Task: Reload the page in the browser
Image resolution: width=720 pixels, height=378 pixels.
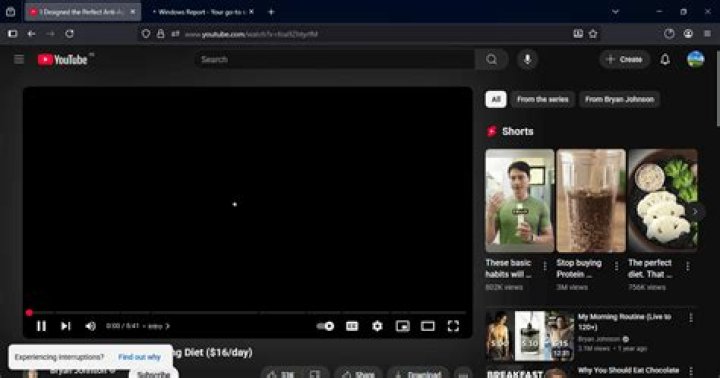Action: coord(69,34)
